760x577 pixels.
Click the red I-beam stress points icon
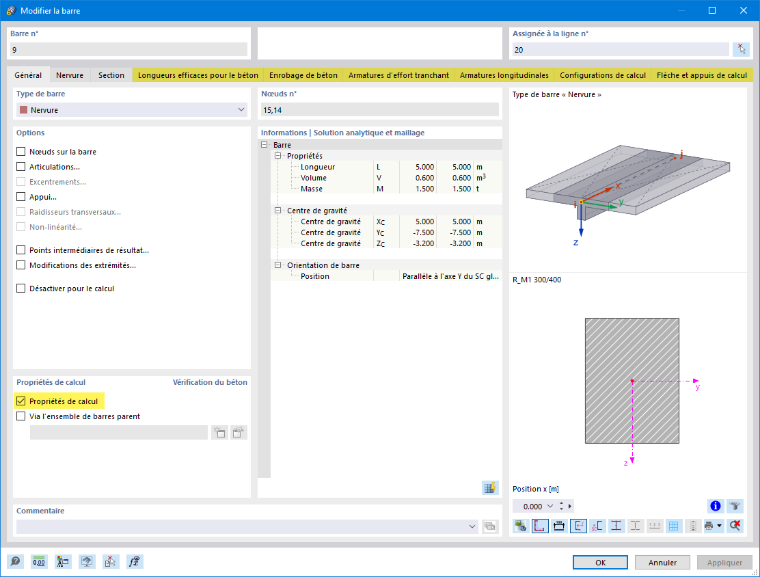pos(616,526)
